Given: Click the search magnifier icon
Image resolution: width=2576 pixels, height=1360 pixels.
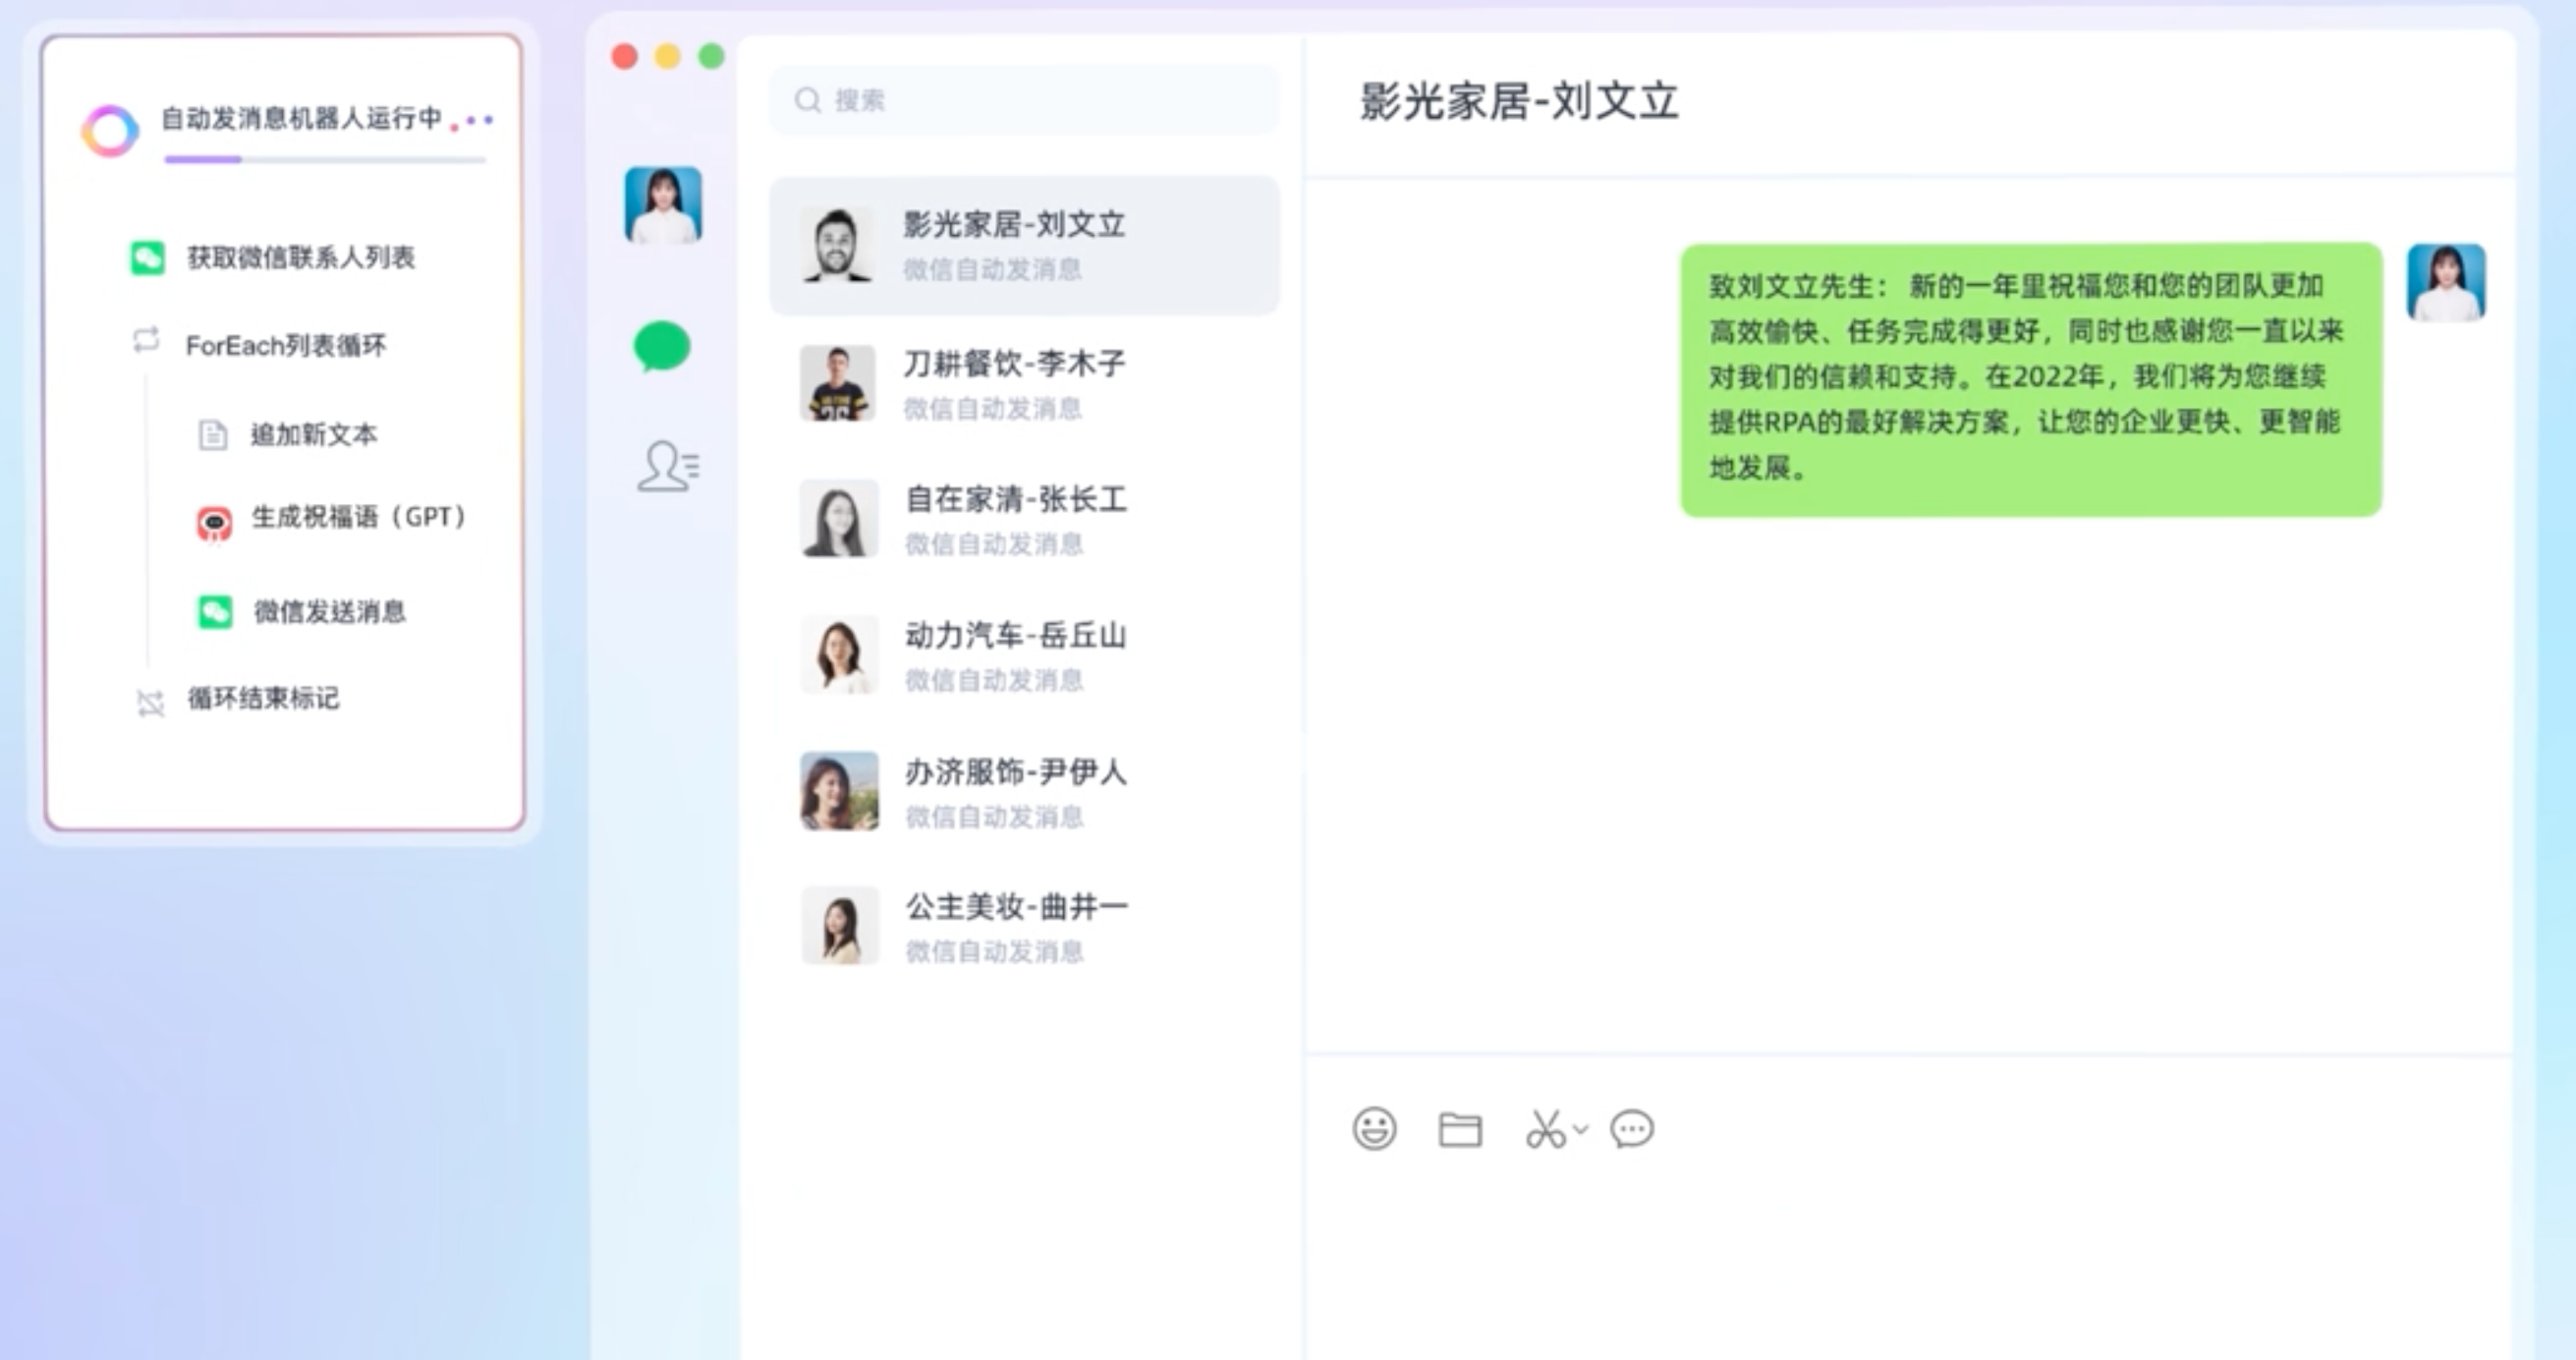Looking at the screenshot, I should (x=807, y=100).
